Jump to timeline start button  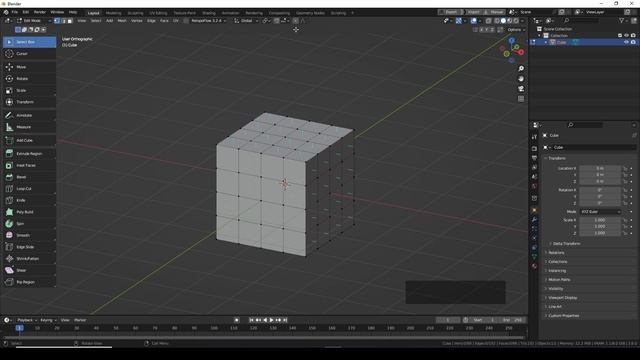pos(251,320)
